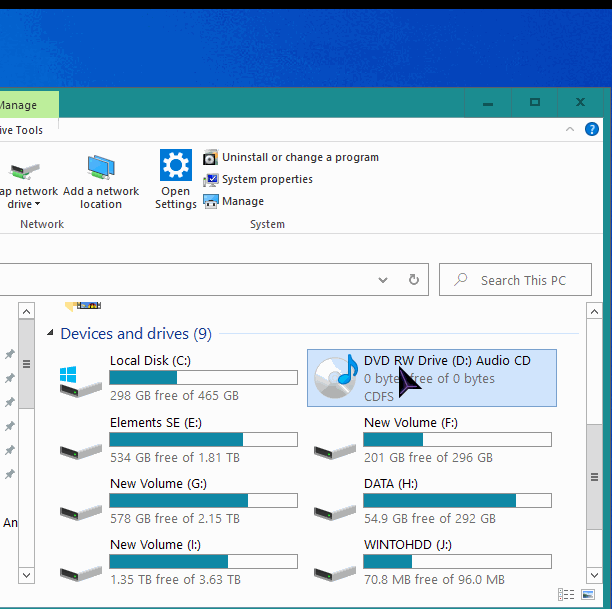
Task: Click Uninstall or change a program
Action: point(300,157)
